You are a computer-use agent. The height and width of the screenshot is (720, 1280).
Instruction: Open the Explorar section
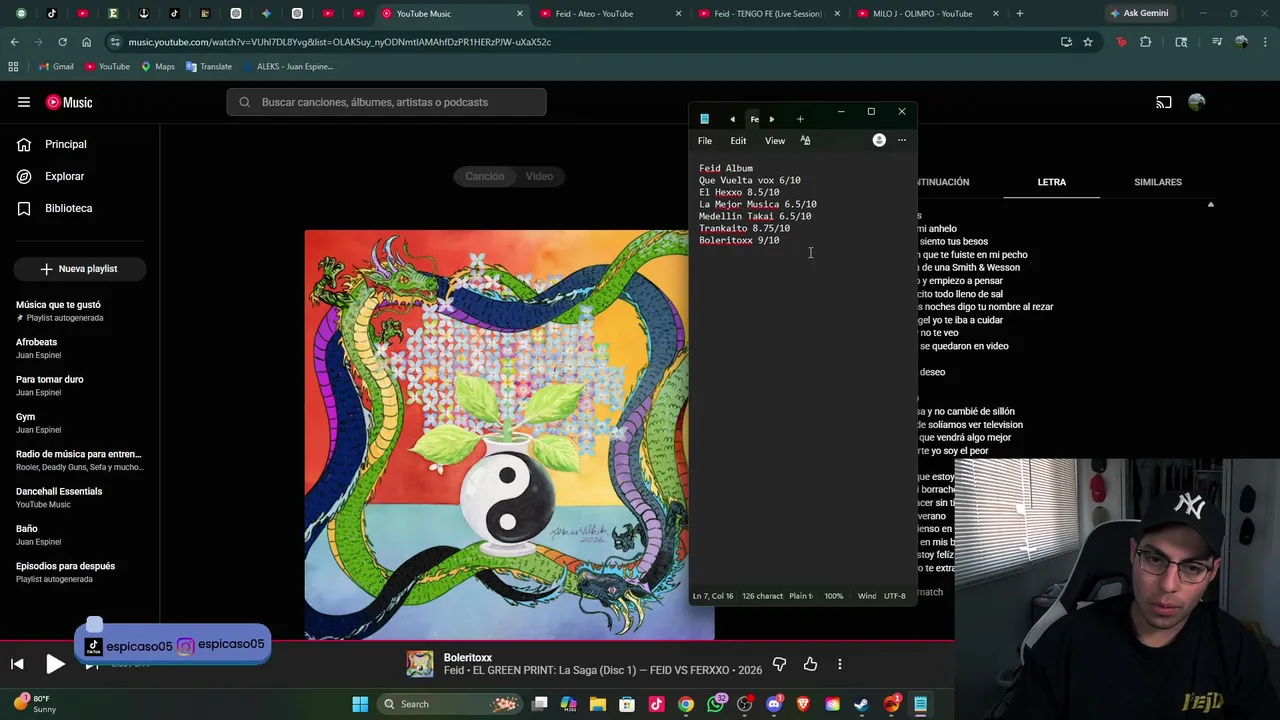[x=65, y=176]
